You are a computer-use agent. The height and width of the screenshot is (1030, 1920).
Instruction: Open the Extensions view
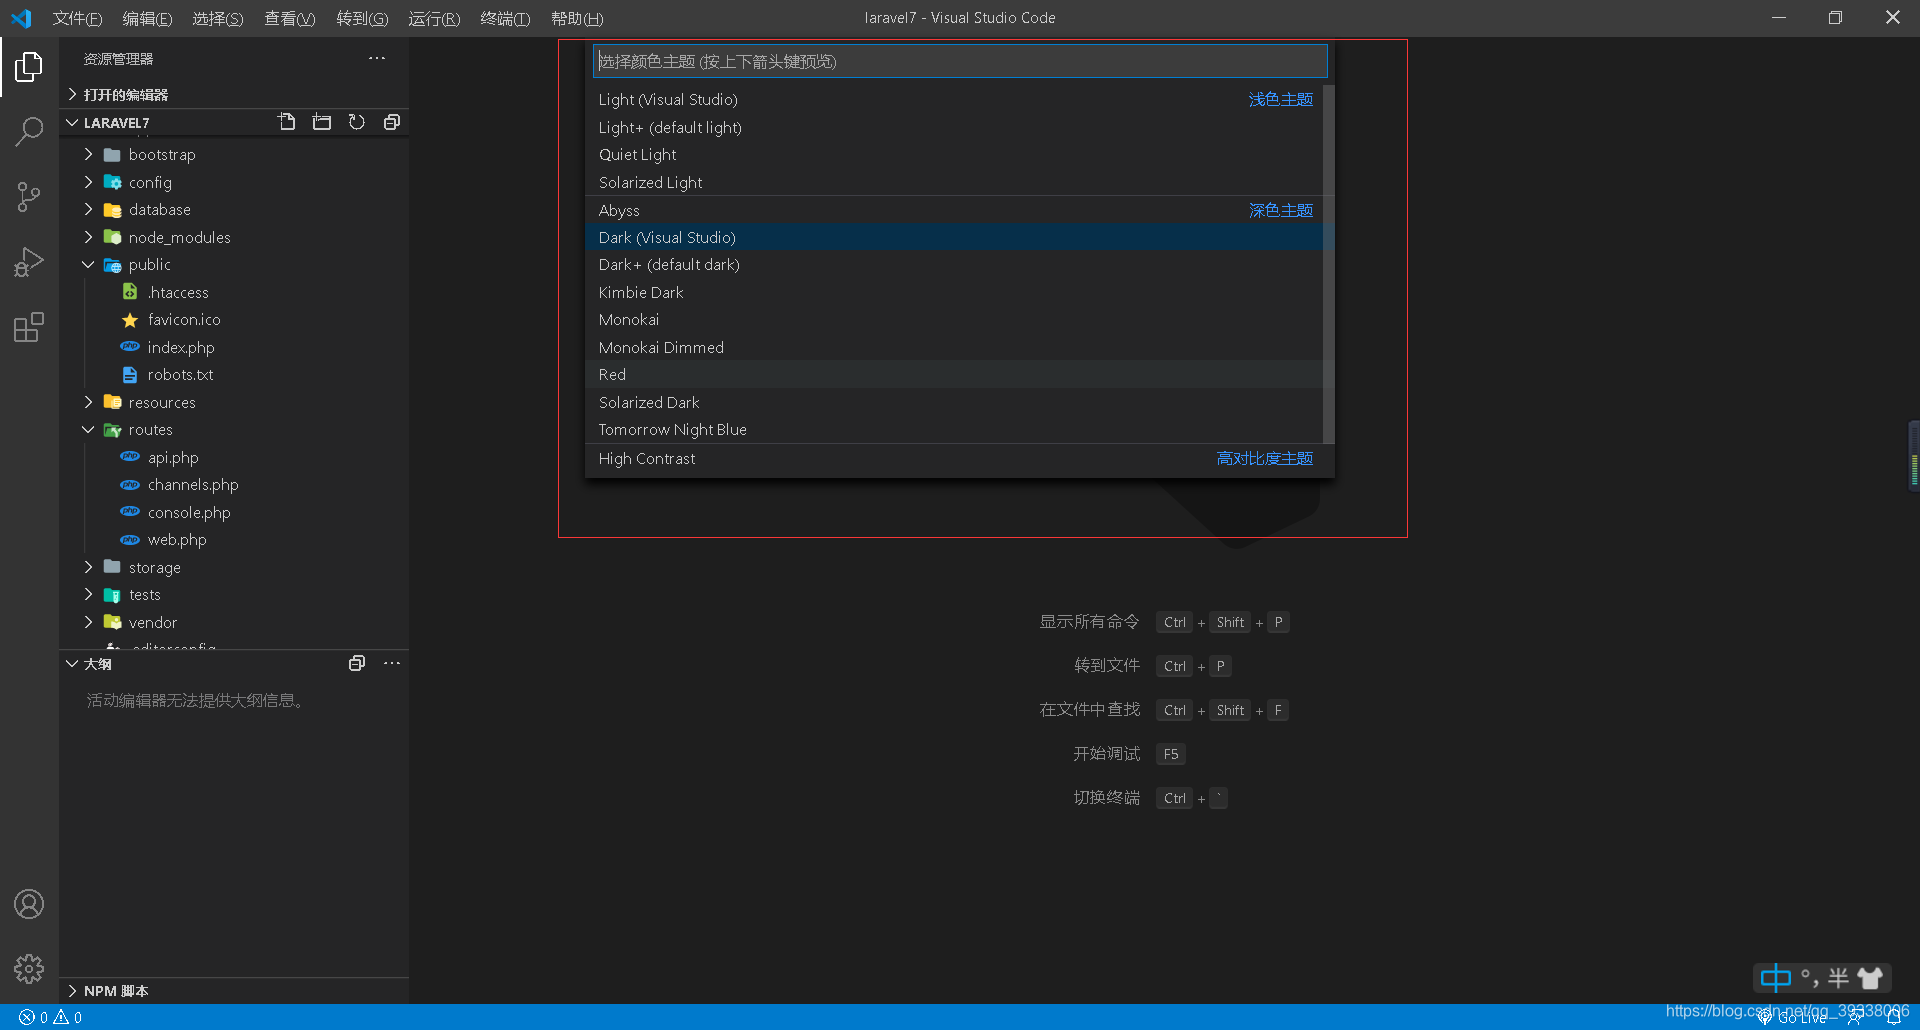[x=29, y=327]
